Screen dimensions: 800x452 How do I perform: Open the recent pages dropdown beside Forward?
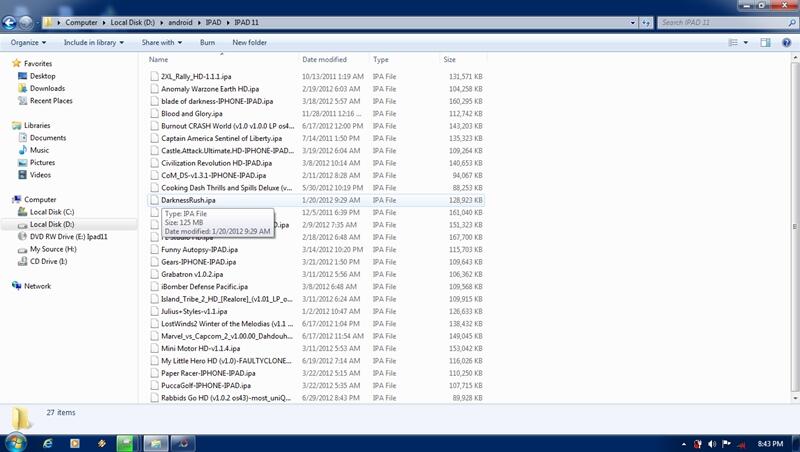pyautogui.click(x=38, y=23)
